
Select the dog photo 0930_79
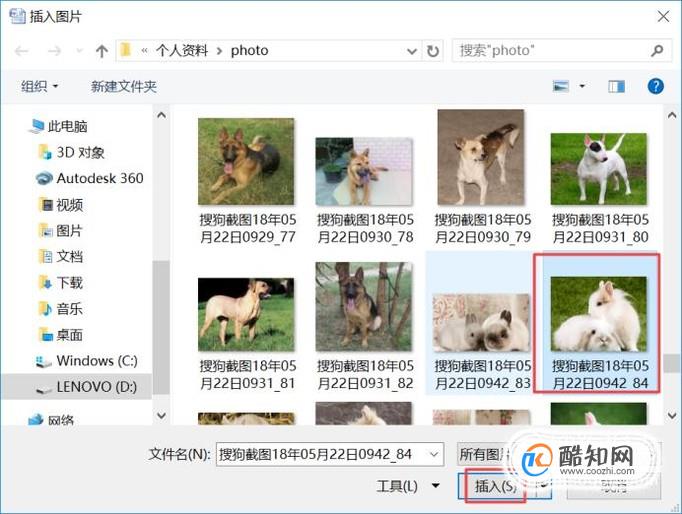pos(481,157)
